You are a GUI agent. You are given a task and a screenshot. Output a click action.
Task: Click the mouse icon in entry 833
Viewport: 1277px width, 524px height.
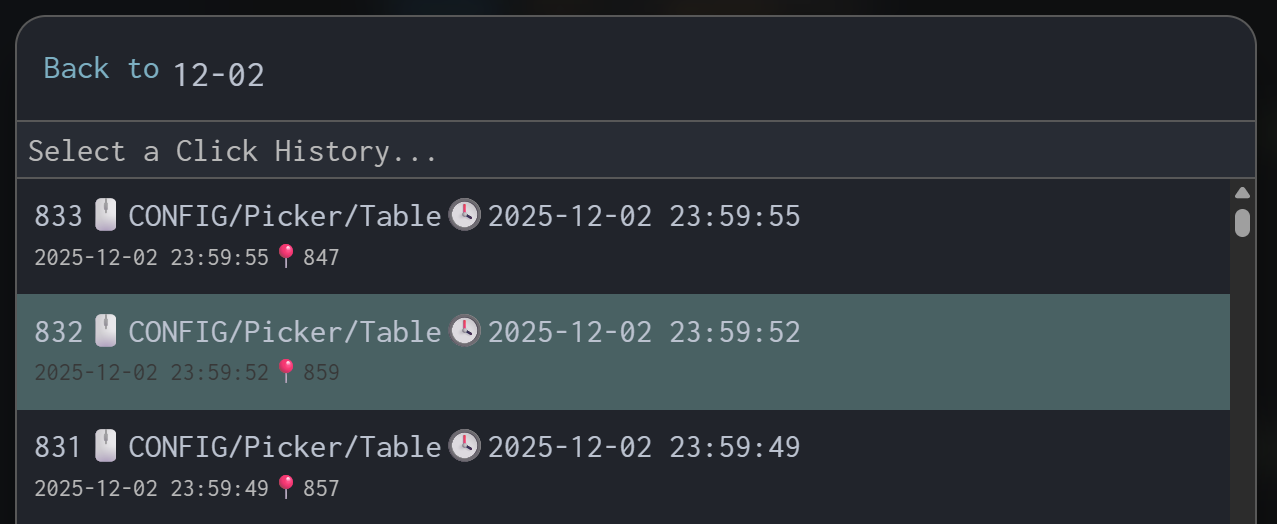105,215
